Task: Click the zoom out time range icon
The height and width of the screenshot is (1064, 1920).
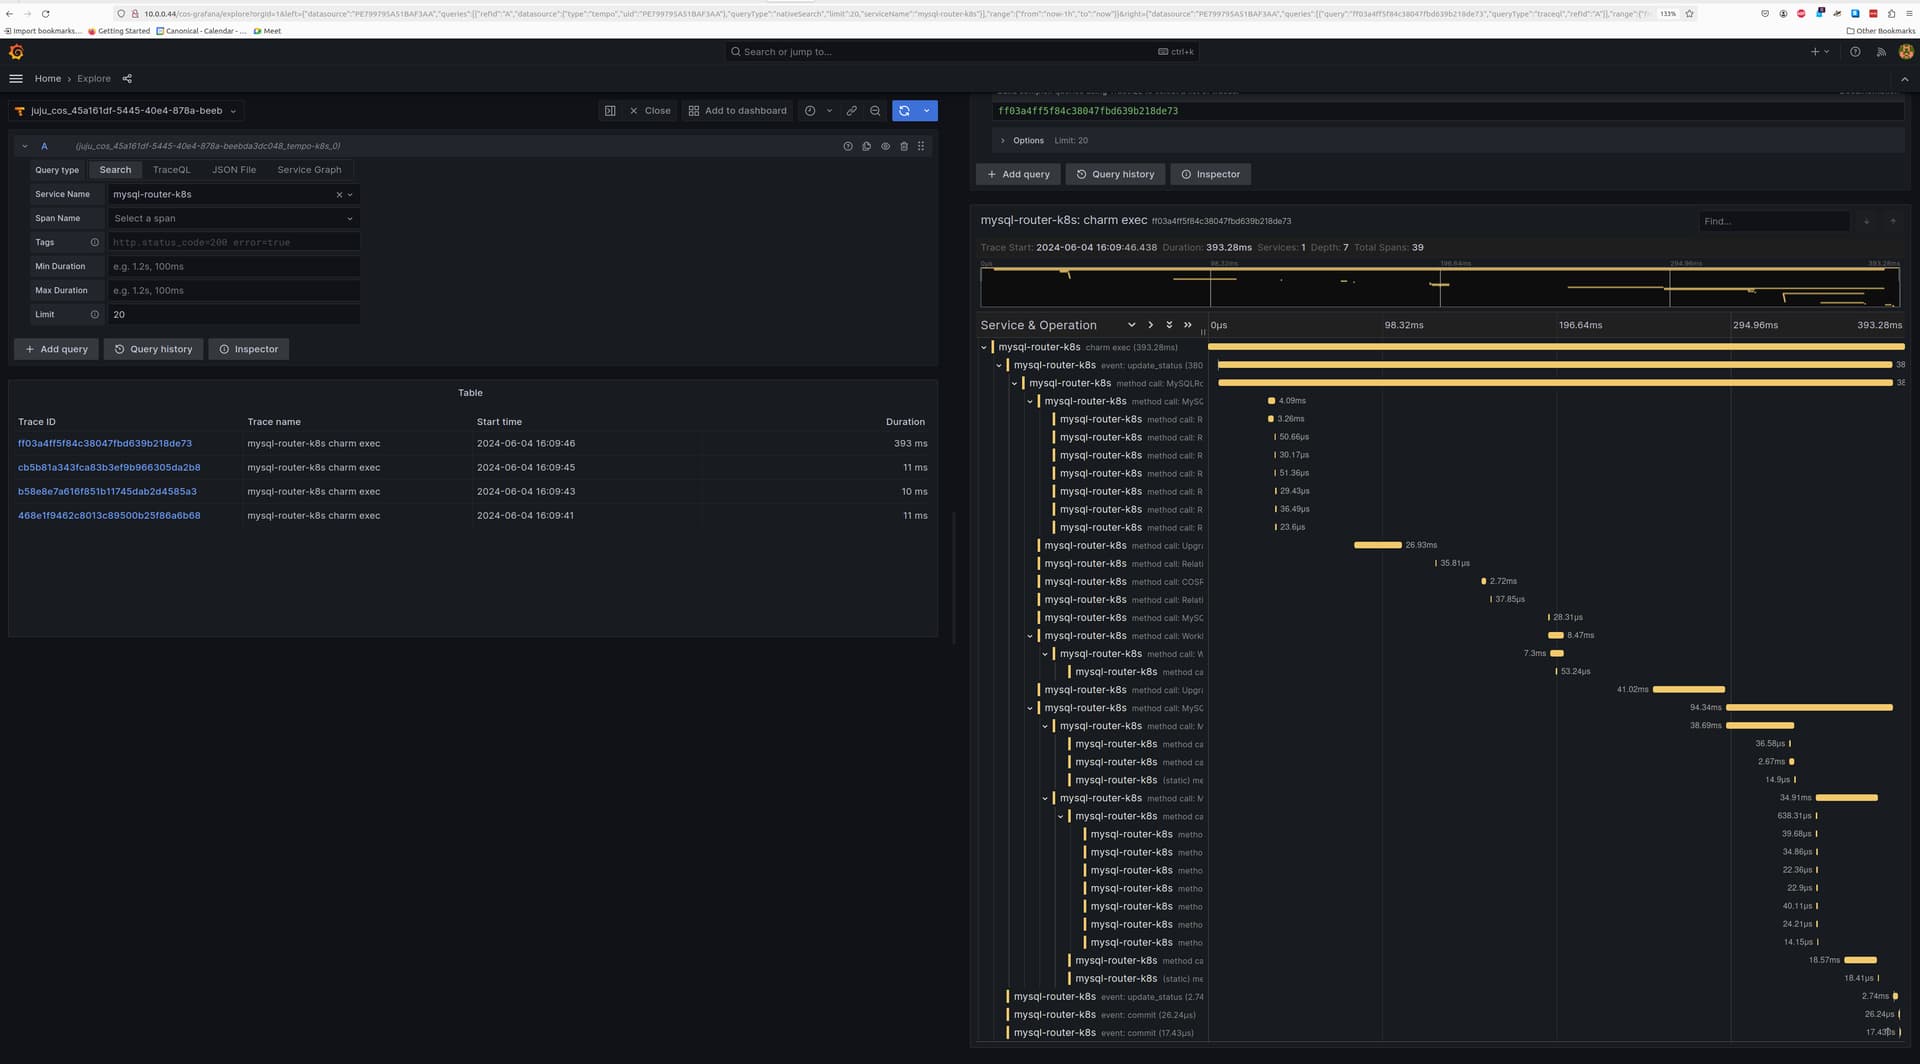Action: [875, 111]
